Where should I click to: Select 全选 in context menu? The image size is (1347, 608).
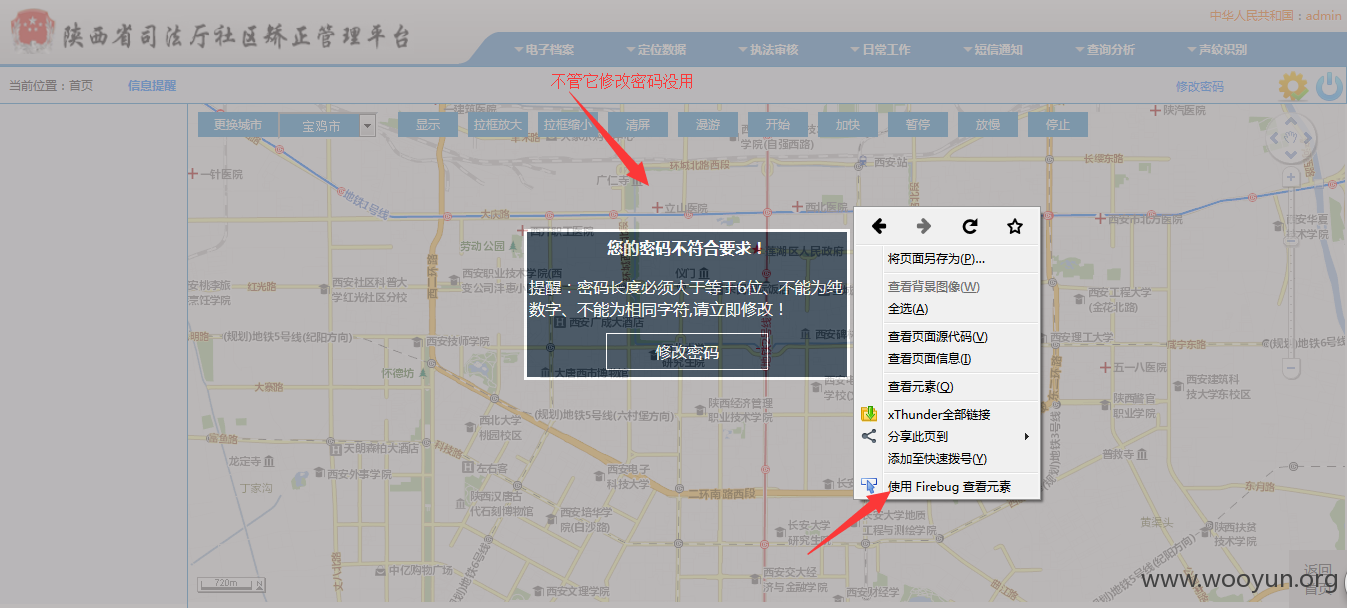[947, 309]
